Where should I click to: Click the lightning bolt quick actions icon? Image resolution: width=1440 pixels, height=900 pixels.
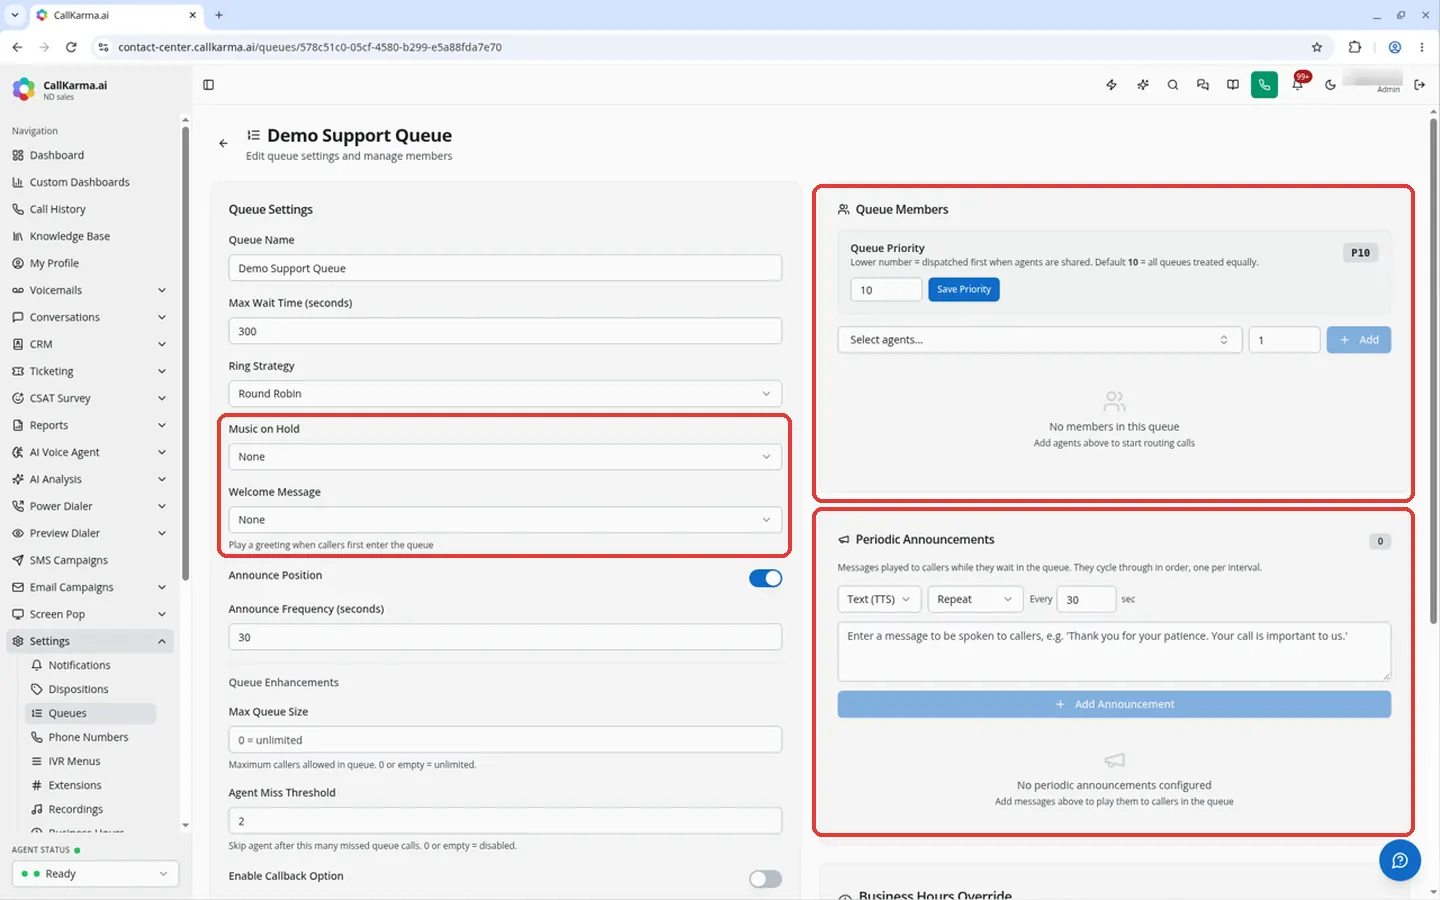pos(1111,85)
